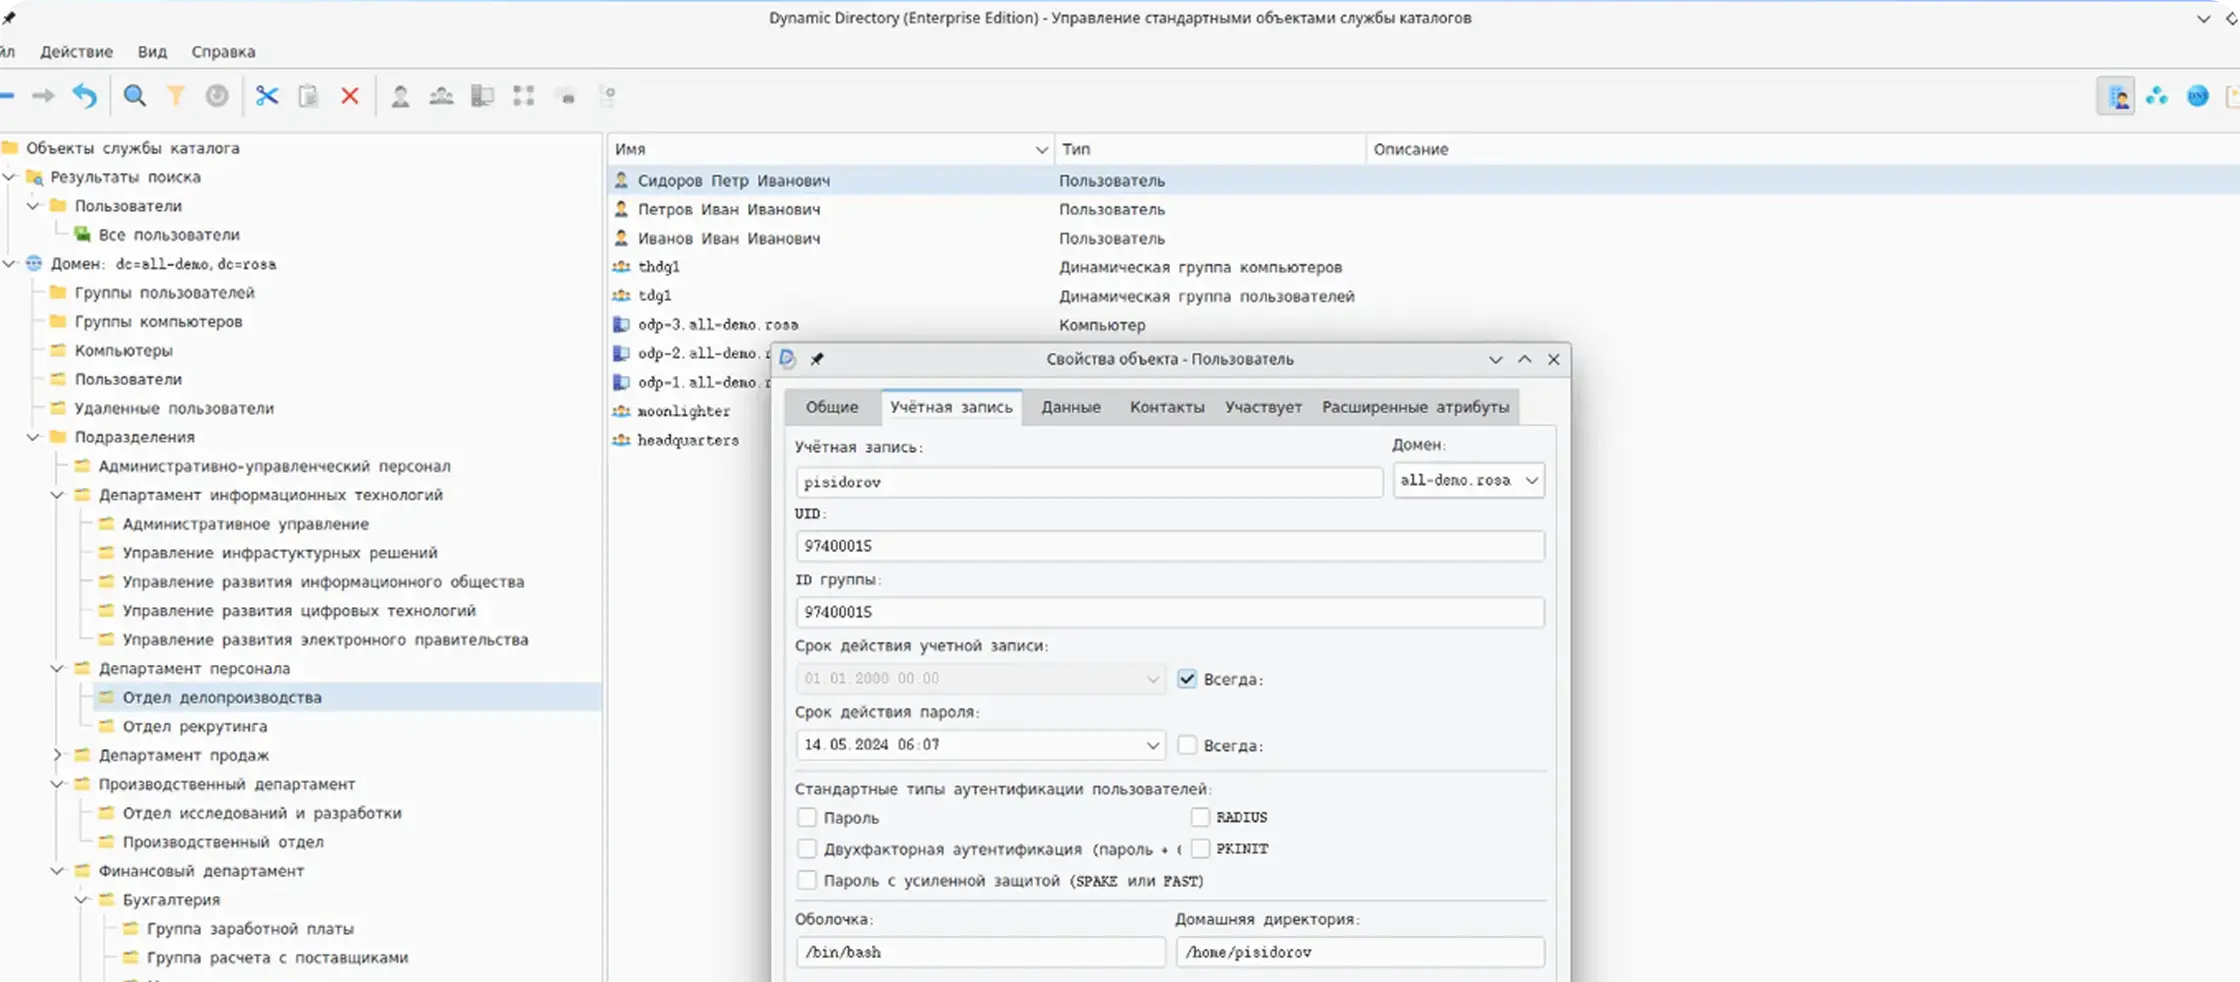Switch to Расширенные атрибуты tab
The width and height of the screenshot is (2240, 982).
coord(1415,407)
